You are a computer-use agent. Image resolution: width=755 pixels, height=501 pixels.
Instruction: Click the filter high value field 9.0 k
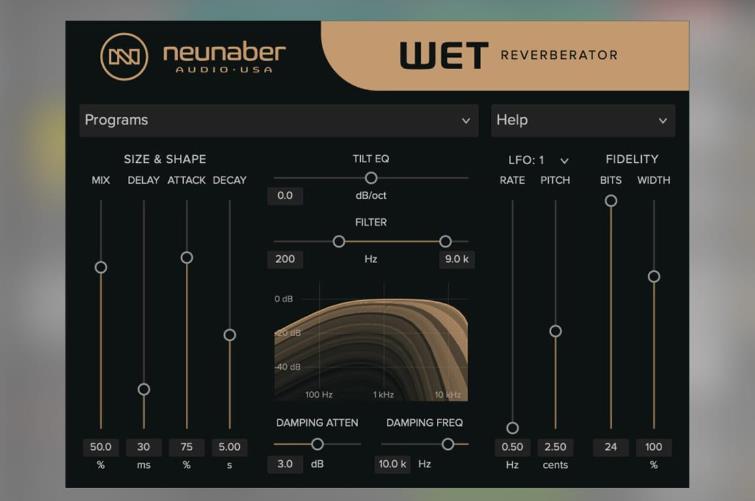click(x=456, y=259)
